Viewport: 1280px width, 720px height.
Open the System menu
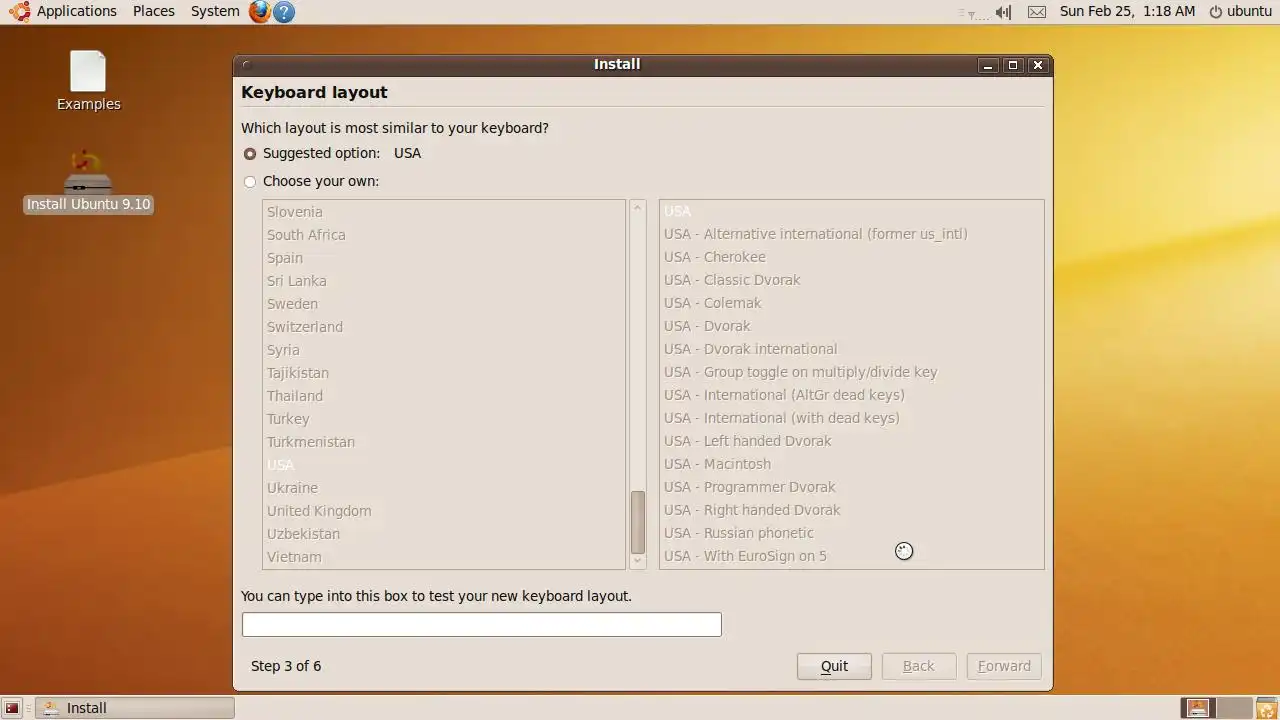(x=215, y=12)
